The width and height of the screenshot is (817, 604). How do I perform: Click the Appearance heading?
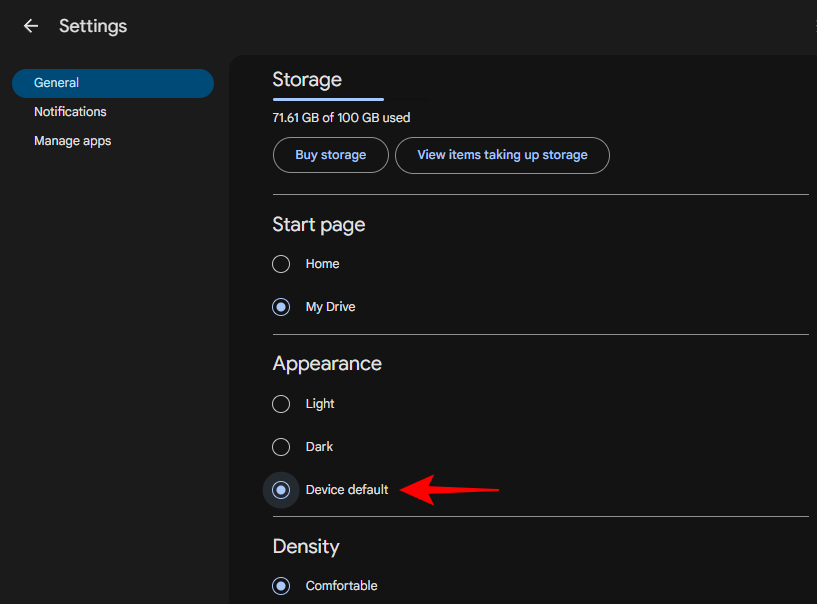coord(327,364)
